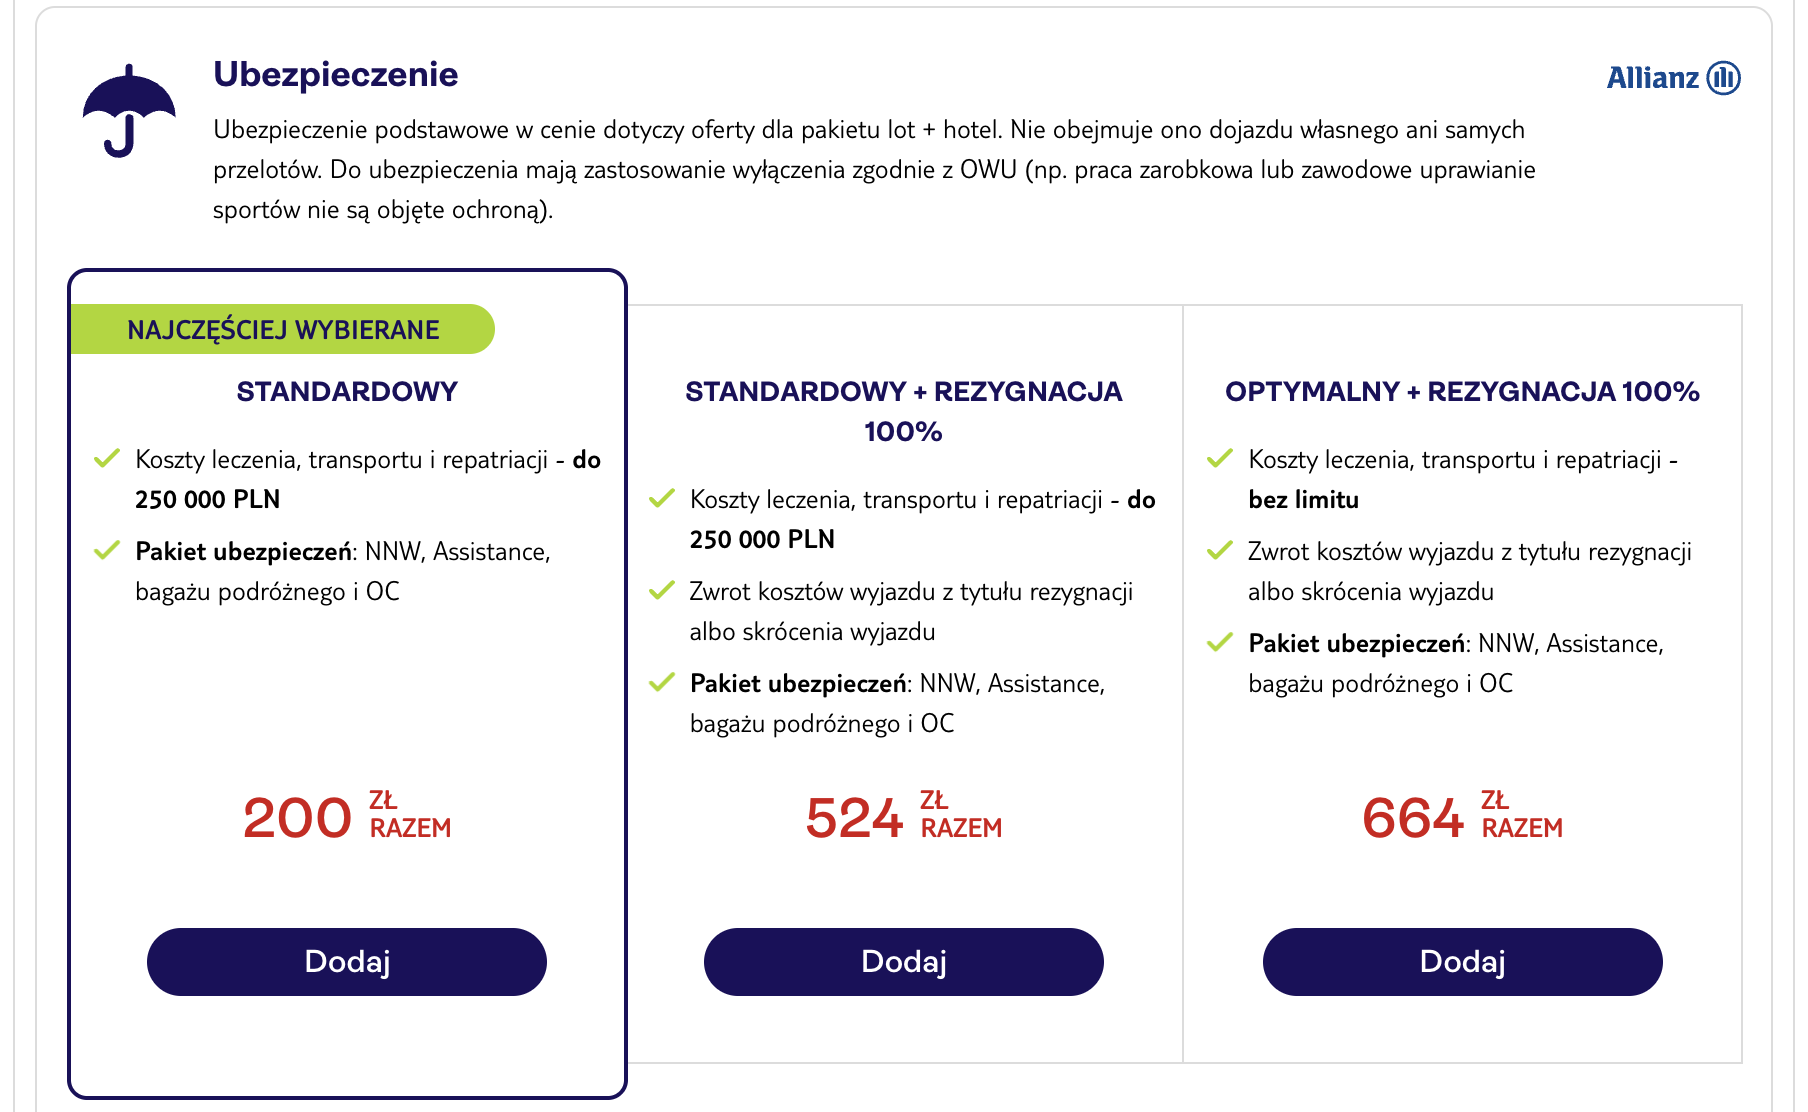The width and height of the screenshot is (1808, 1112).
Task: Click checkmark beside Optymalny Pakiet ubezpieczeń
Action: tap(1220, 643)
